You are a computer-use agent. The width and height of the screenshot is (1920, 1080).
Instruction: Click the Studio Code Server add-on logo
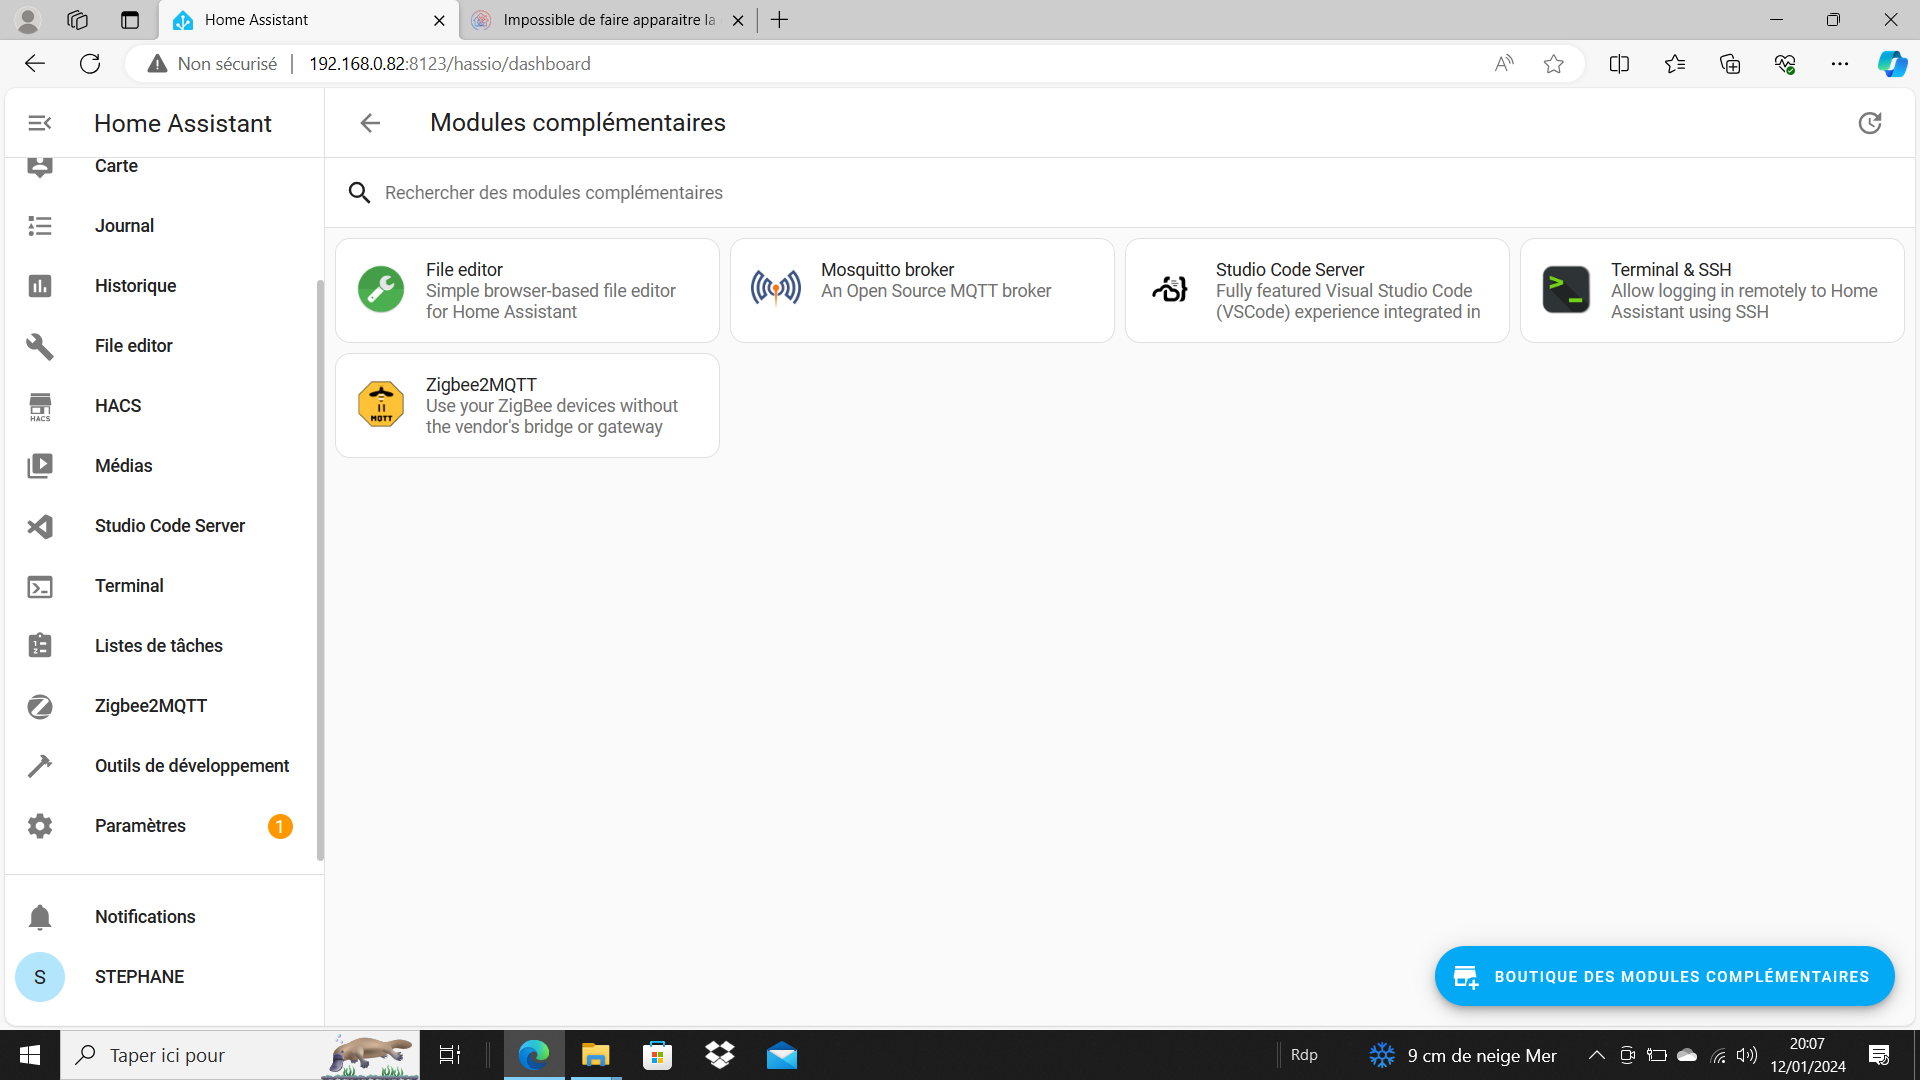click(x=1171, y=289)
